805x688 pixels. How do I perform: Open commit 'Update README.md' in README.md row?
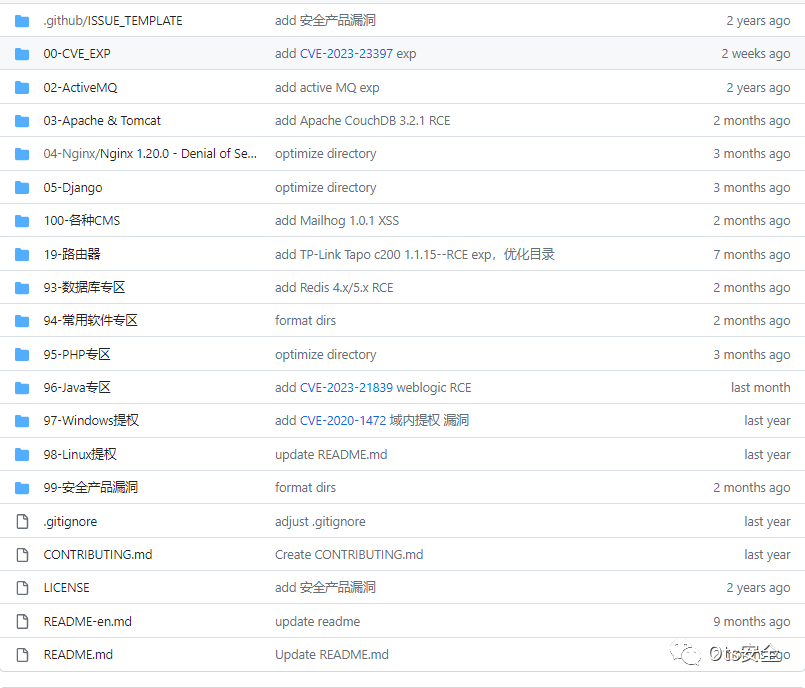pyautogui.click(x=332, y=655)
